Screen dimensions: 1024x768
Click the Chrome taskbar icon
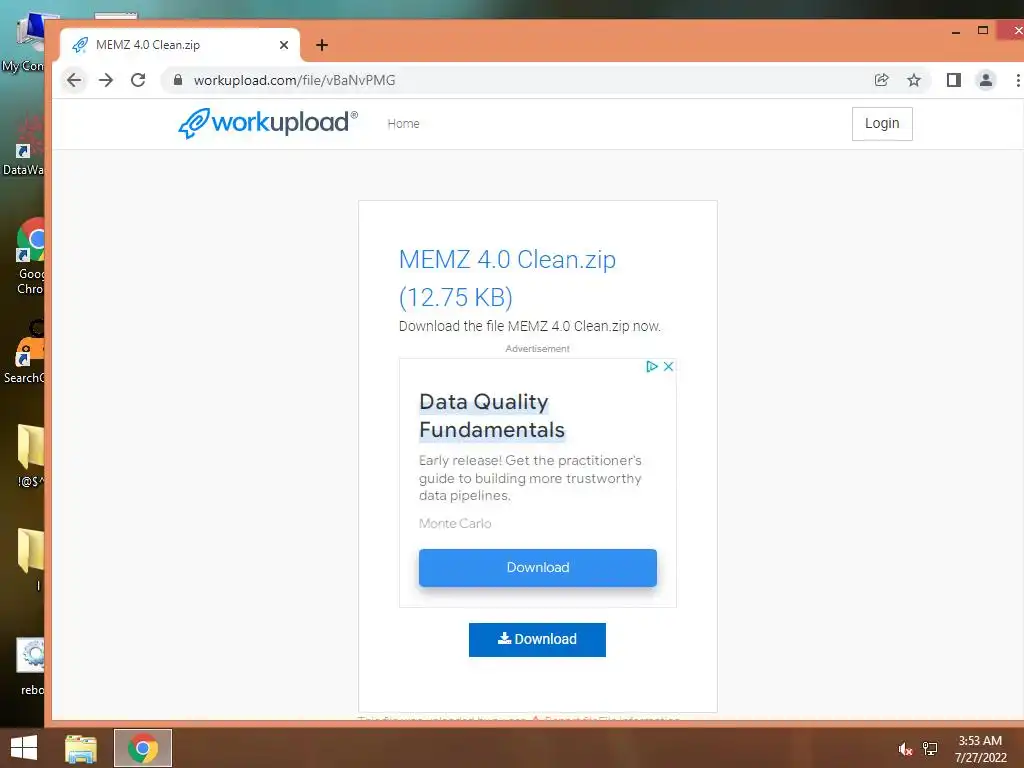click(143, 748)
